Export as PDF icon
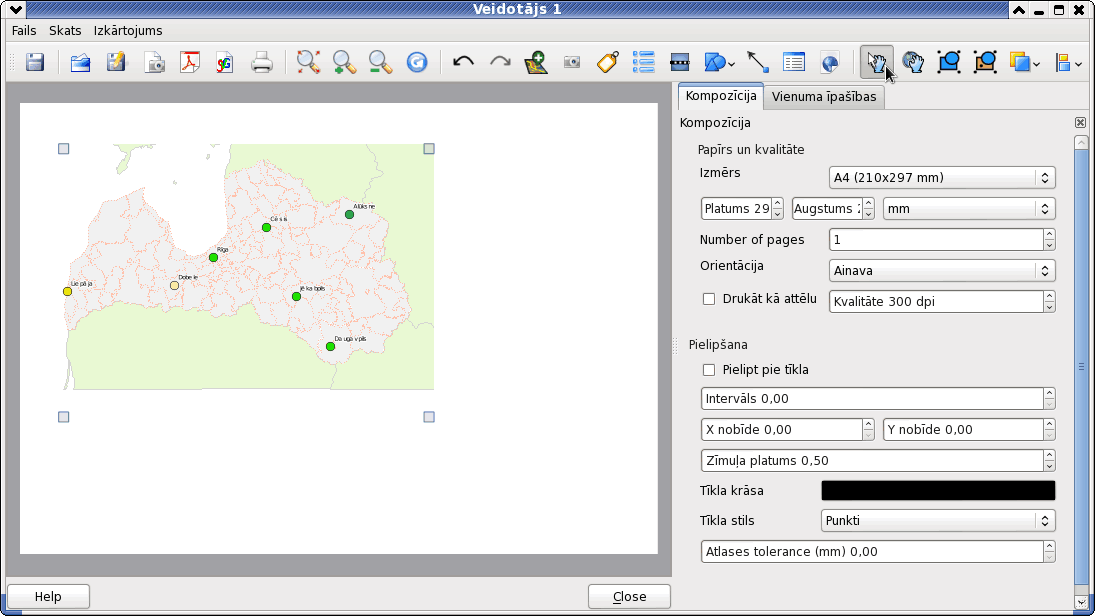The image size is (1095, 616). pos(189,63)
